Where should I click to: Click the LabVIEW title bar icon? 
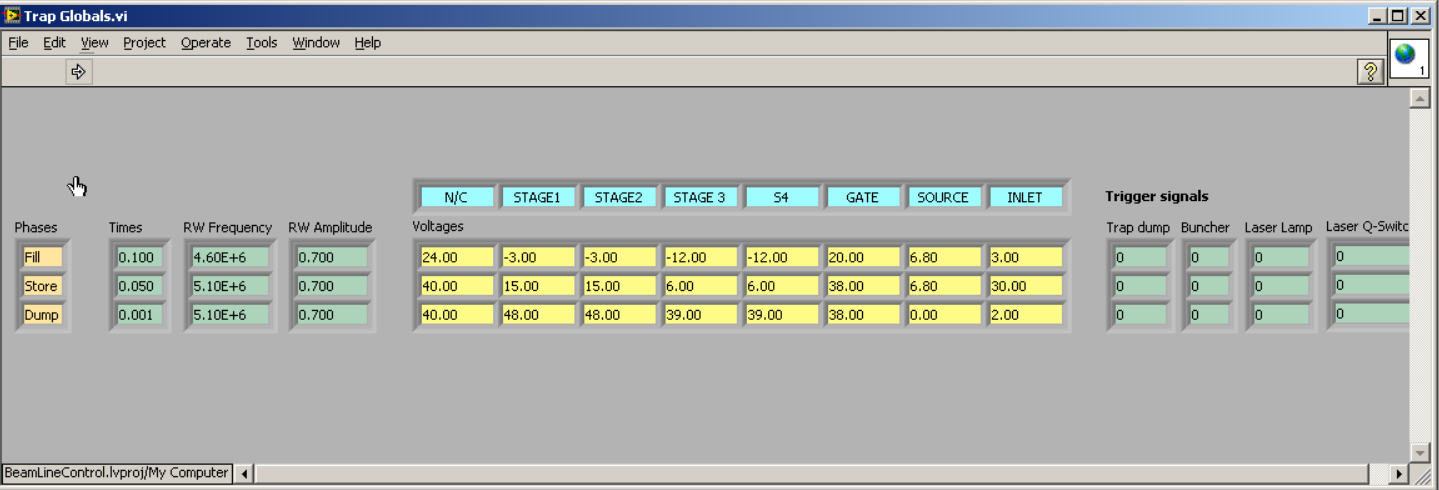(12, 16)
